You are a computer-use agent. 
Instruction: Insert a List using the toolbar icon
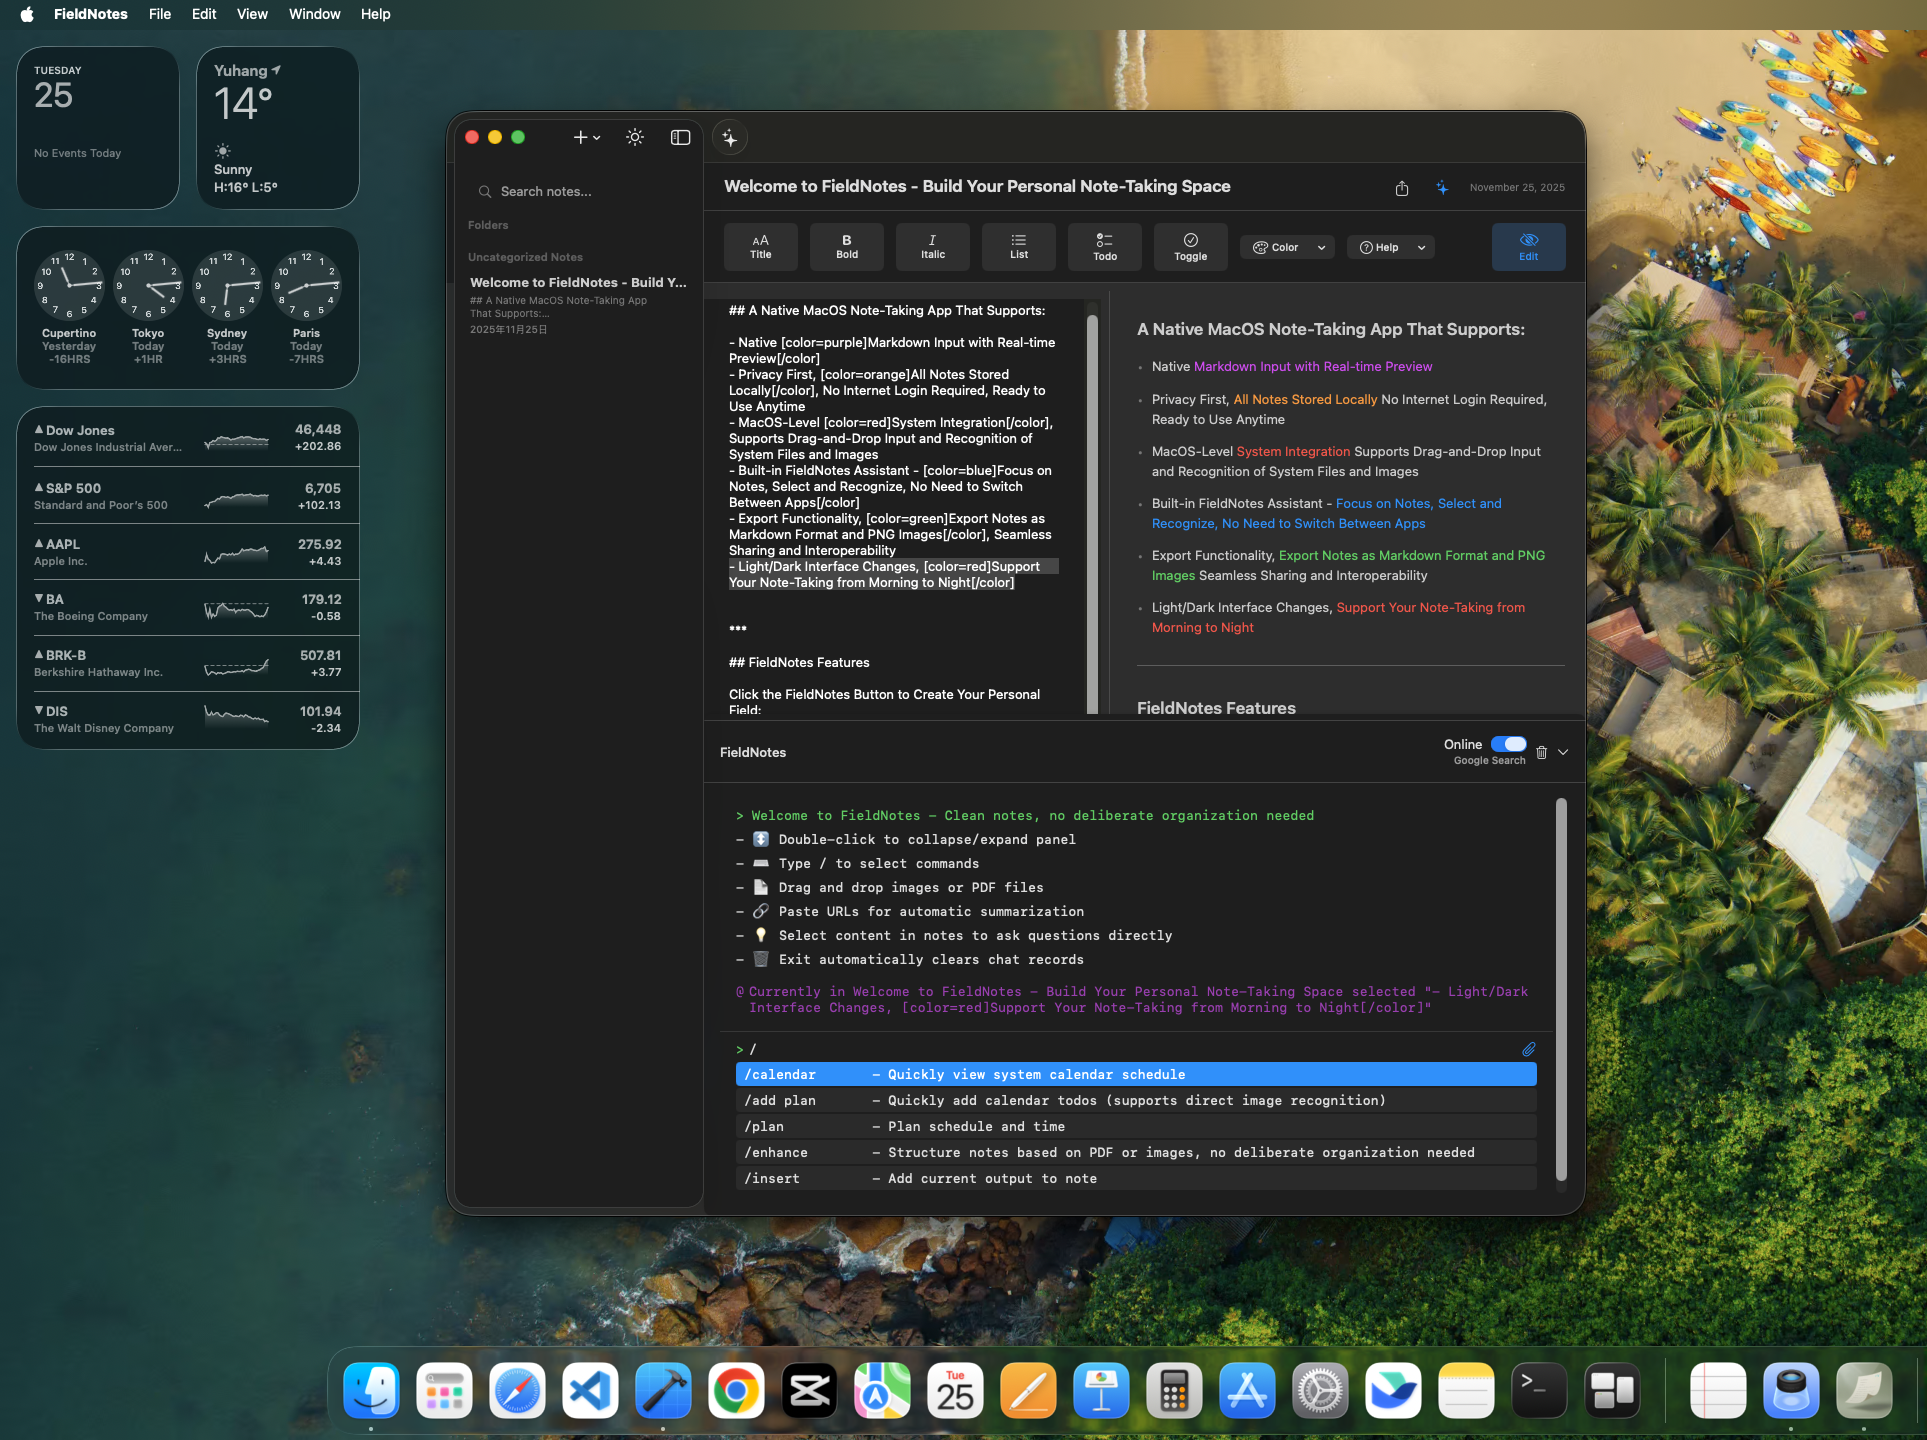tap(1018, 247)
